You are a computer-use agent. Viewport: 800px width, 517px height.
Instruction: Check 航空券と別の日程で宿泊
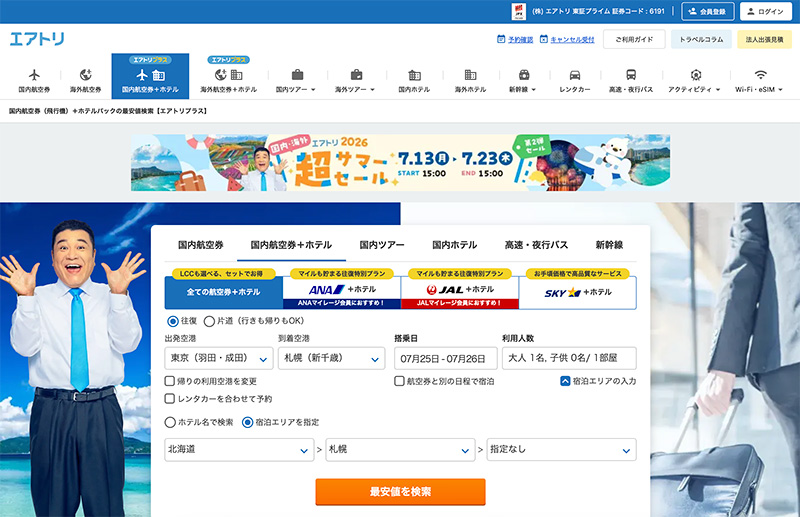coord(399,381)
